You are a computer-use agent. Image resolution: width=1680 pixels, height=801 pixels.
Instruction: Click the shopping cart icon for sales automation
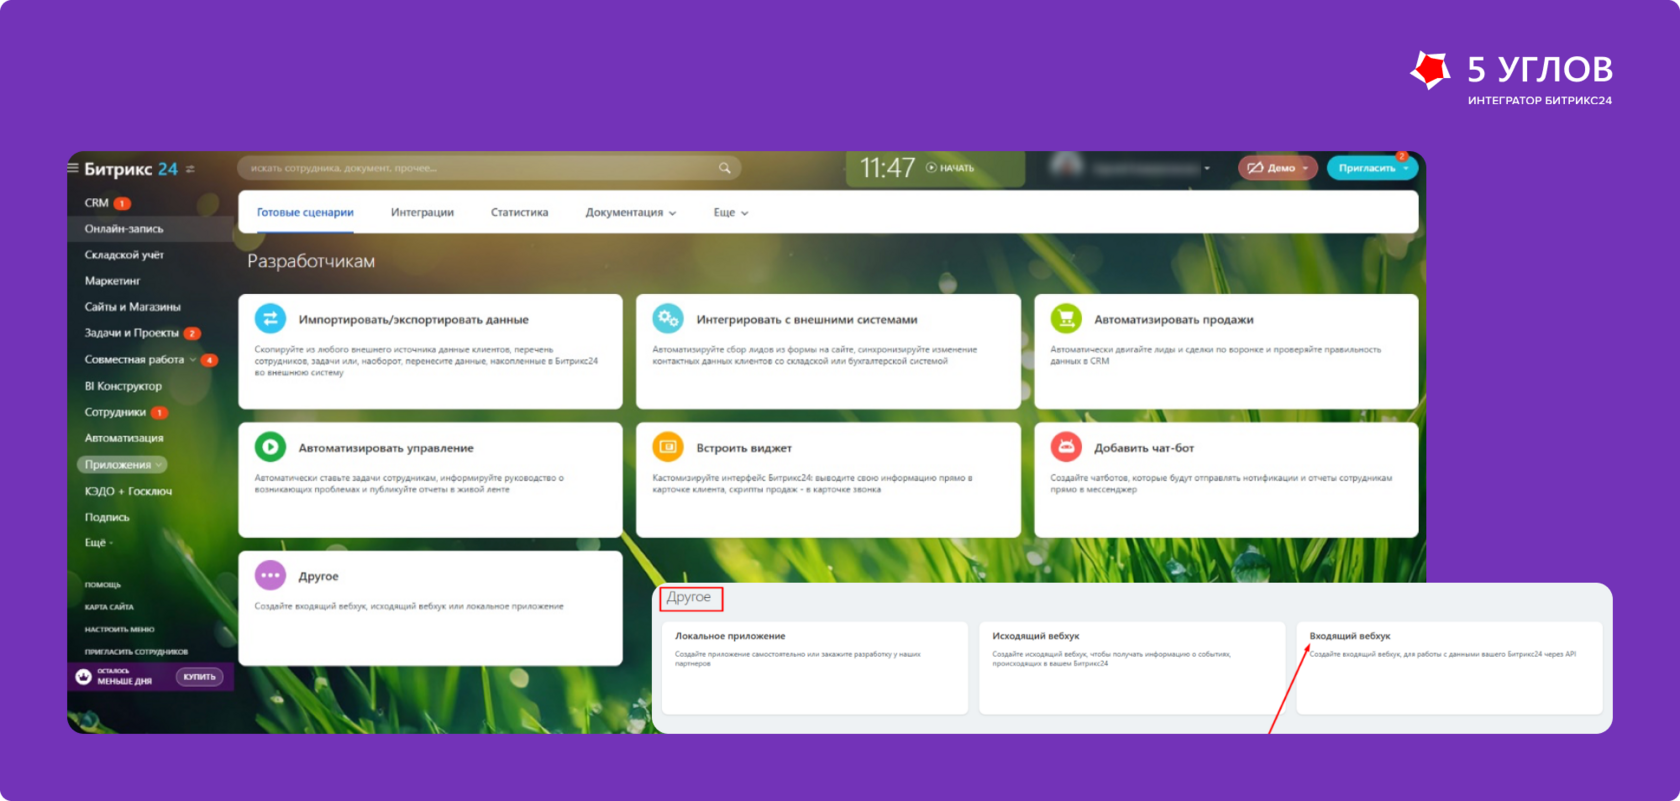click(1066, 319)
